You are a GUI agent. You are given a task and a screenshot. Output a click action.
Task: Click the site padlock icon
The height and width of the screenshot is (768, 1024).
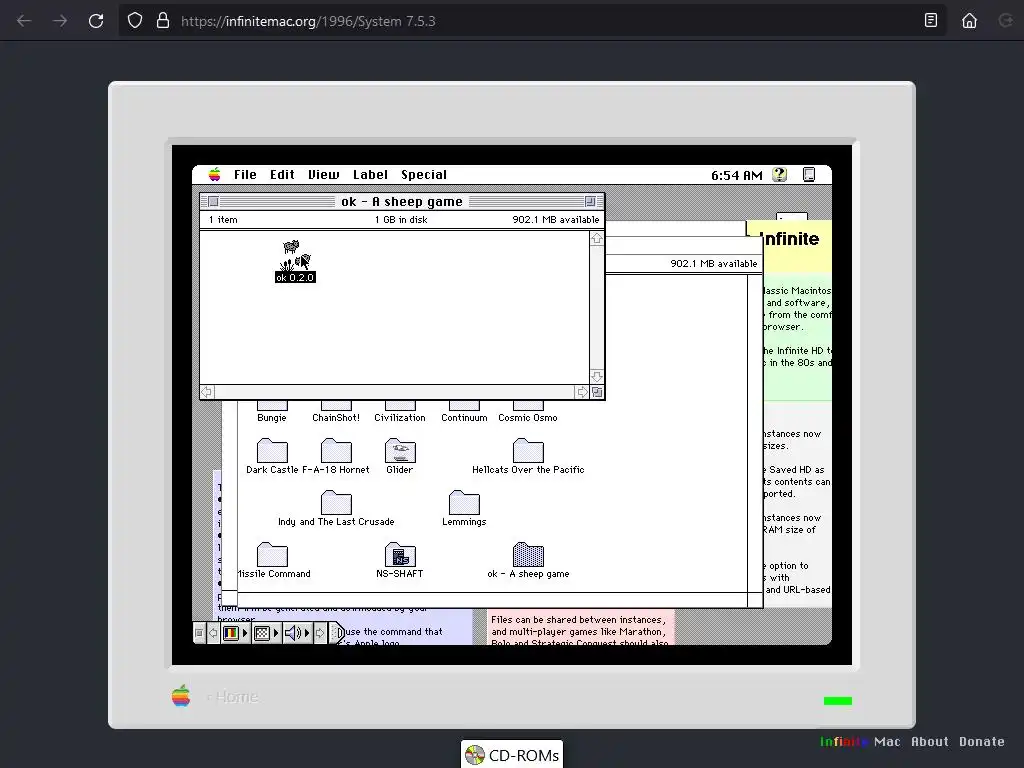click(x=163, y=21)
